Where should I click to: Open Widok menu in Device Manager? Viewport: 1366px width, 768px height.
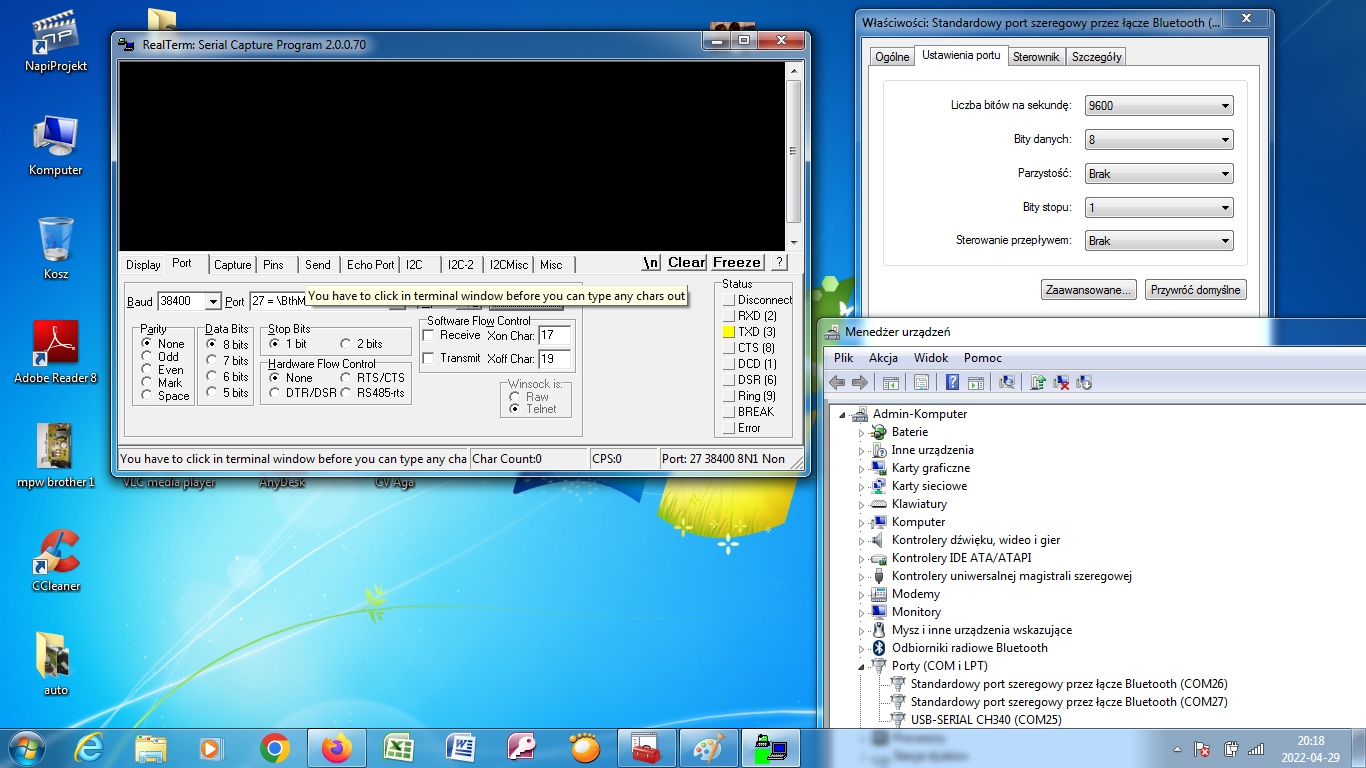pyautogui.click(x=931, y=358)
